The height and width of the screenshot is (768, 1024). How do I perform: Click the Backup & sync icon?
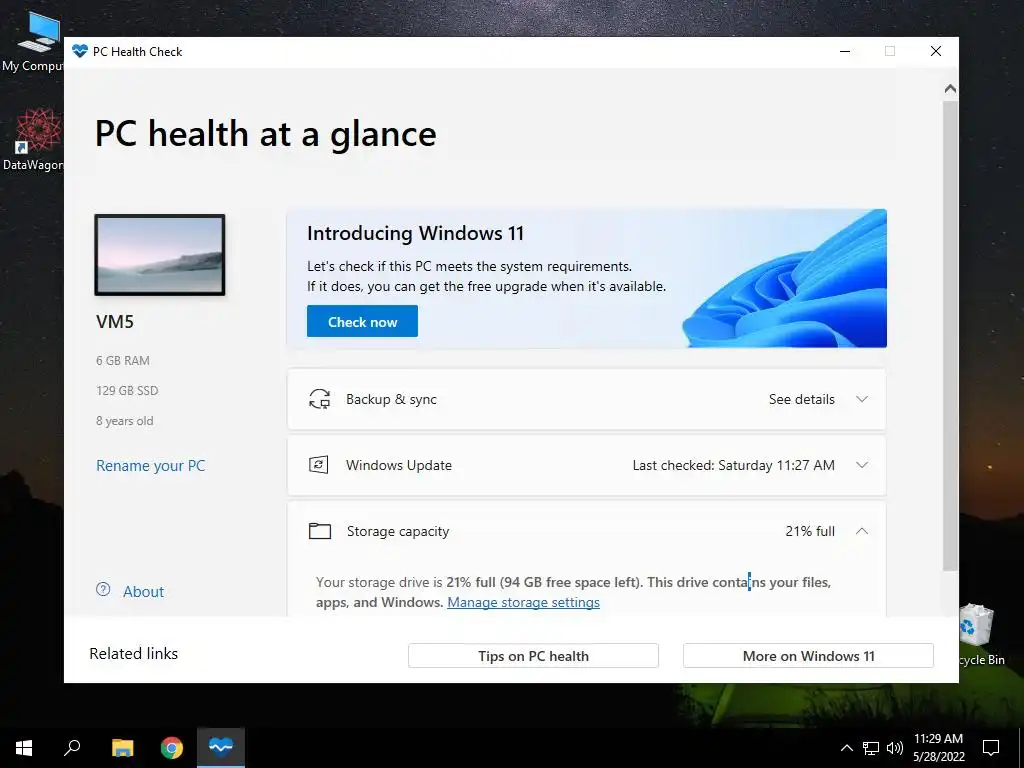point(319,399)
